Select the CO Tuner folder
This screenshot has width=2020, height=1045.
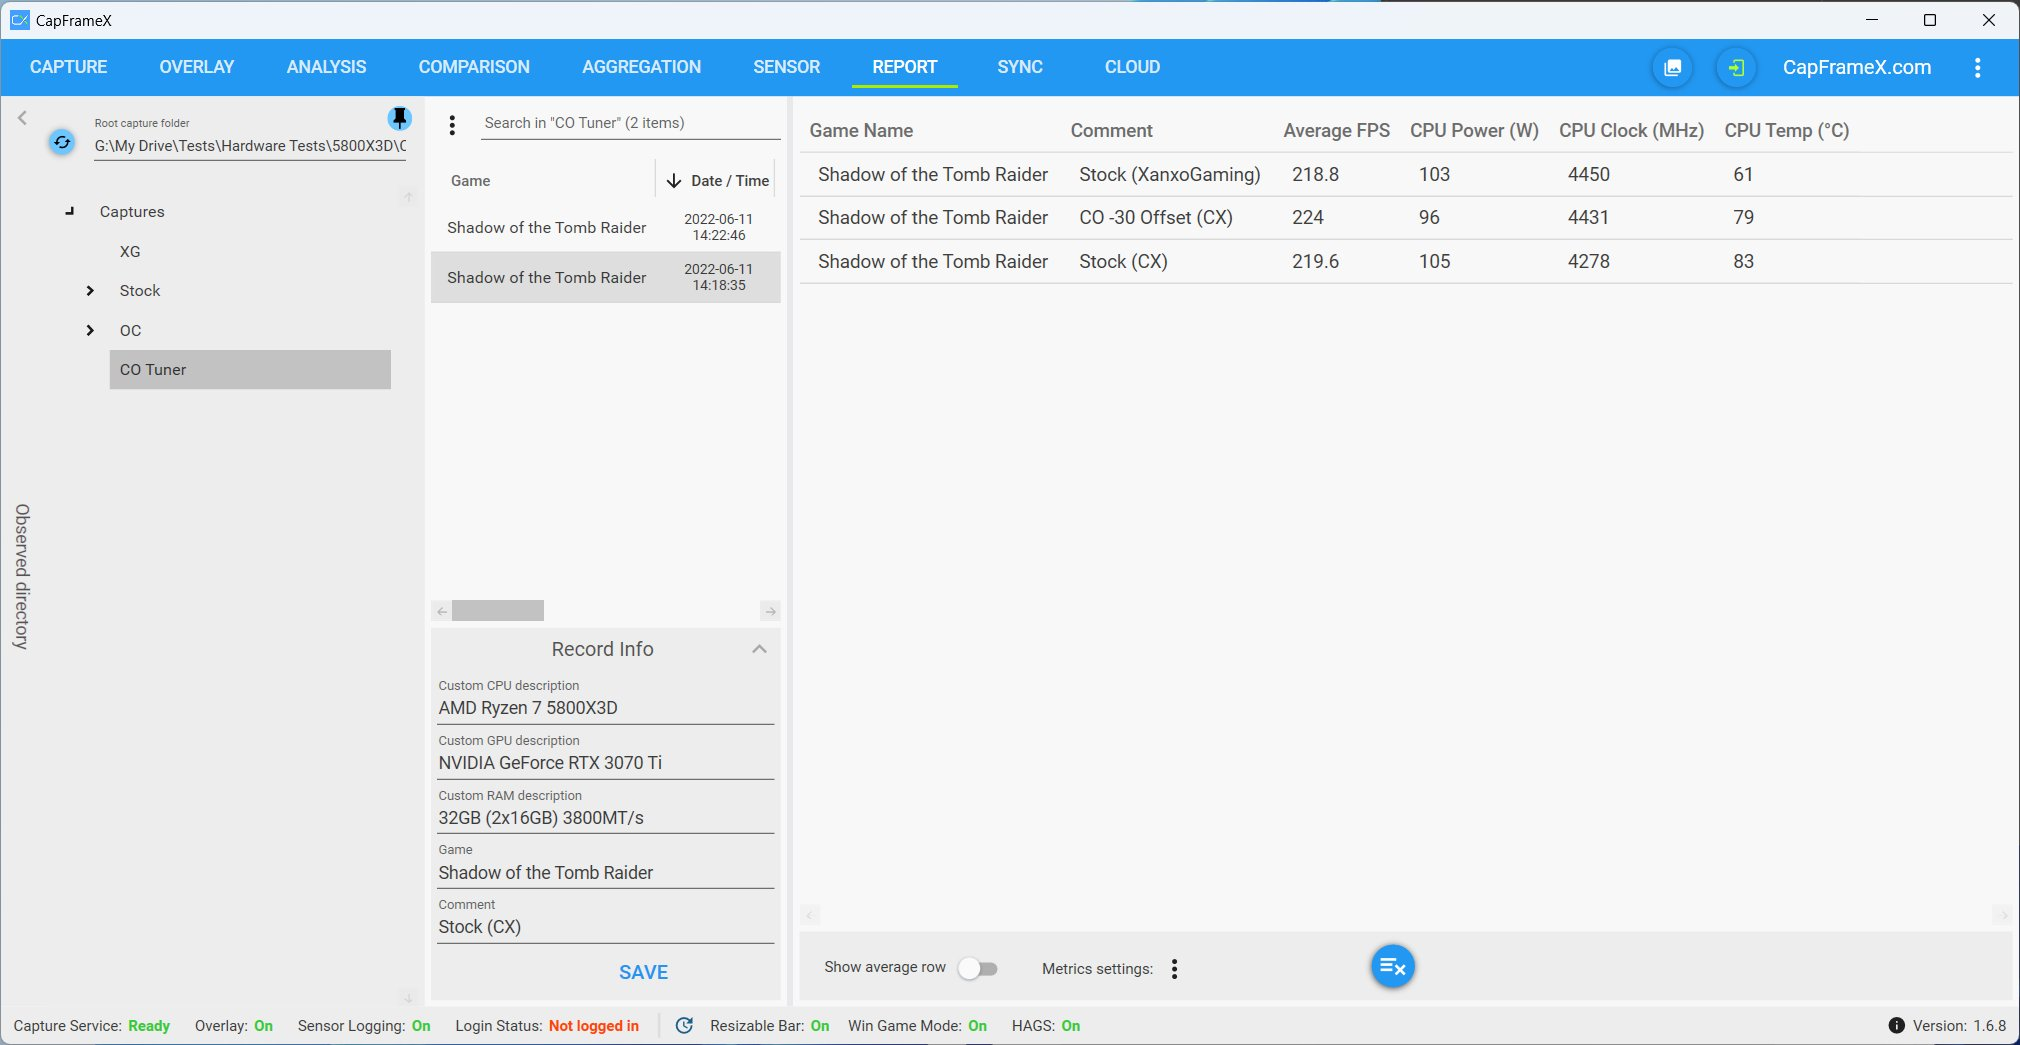250,370
